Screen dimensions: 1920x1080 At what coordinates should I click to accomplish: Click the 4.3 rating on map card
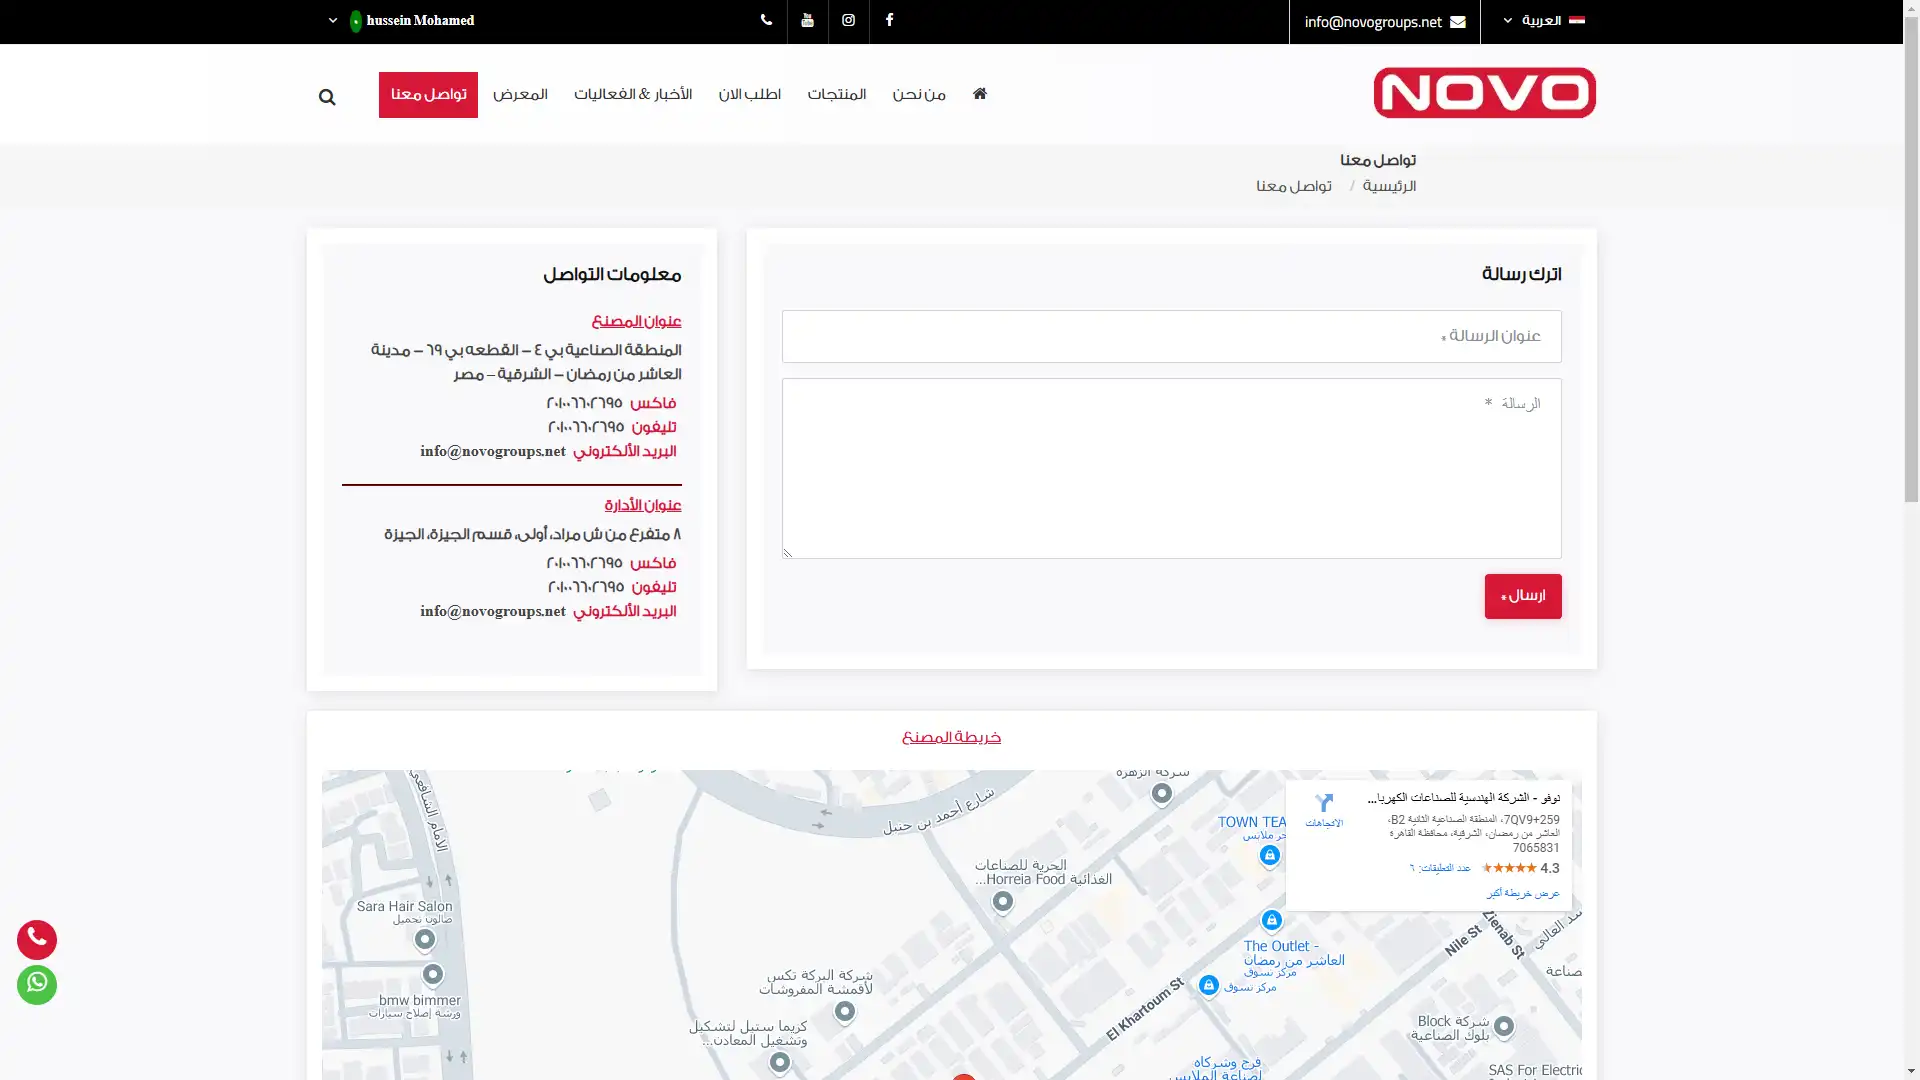click(1550, 868)
